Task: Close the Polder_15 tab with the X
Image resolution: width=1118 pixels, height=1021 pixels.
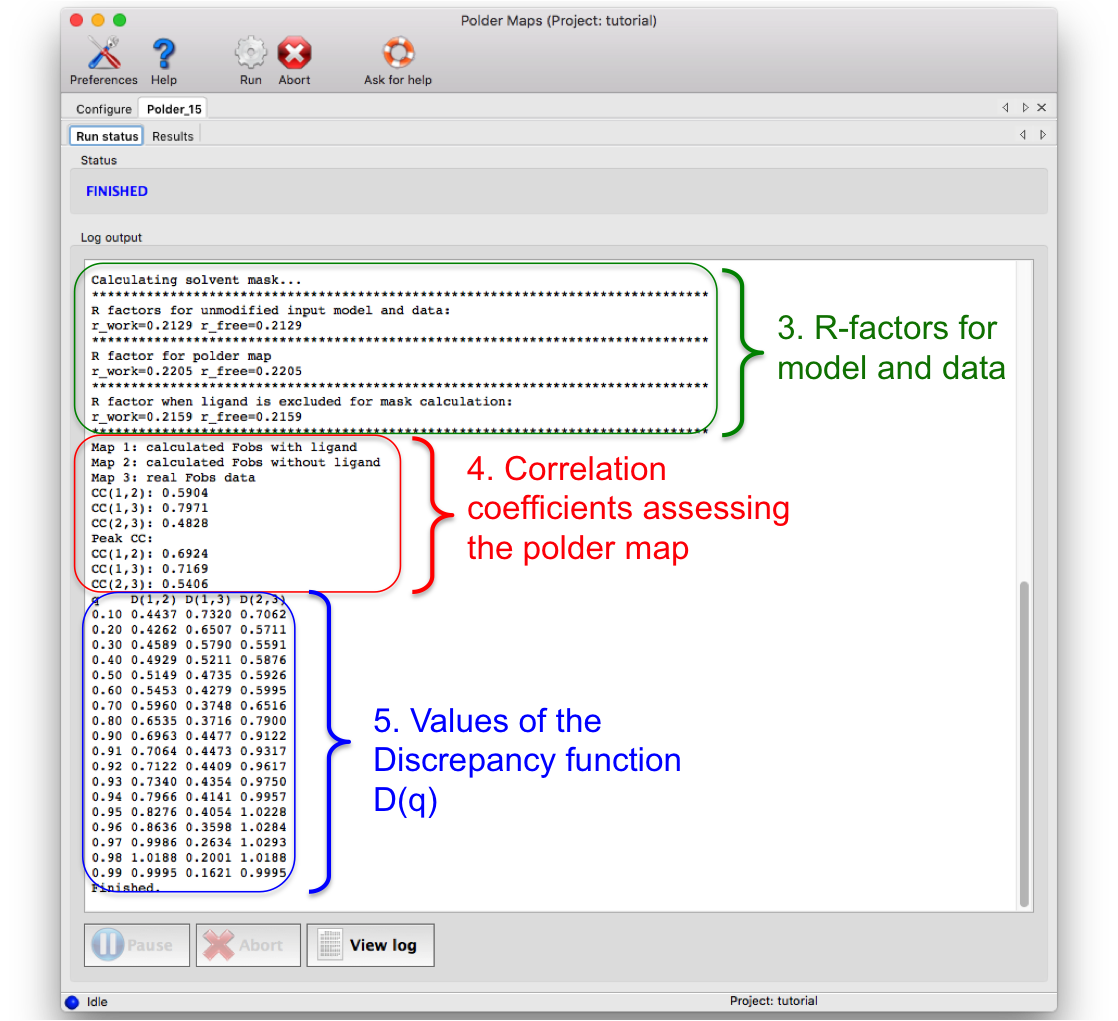Action: click(1041, 108)
